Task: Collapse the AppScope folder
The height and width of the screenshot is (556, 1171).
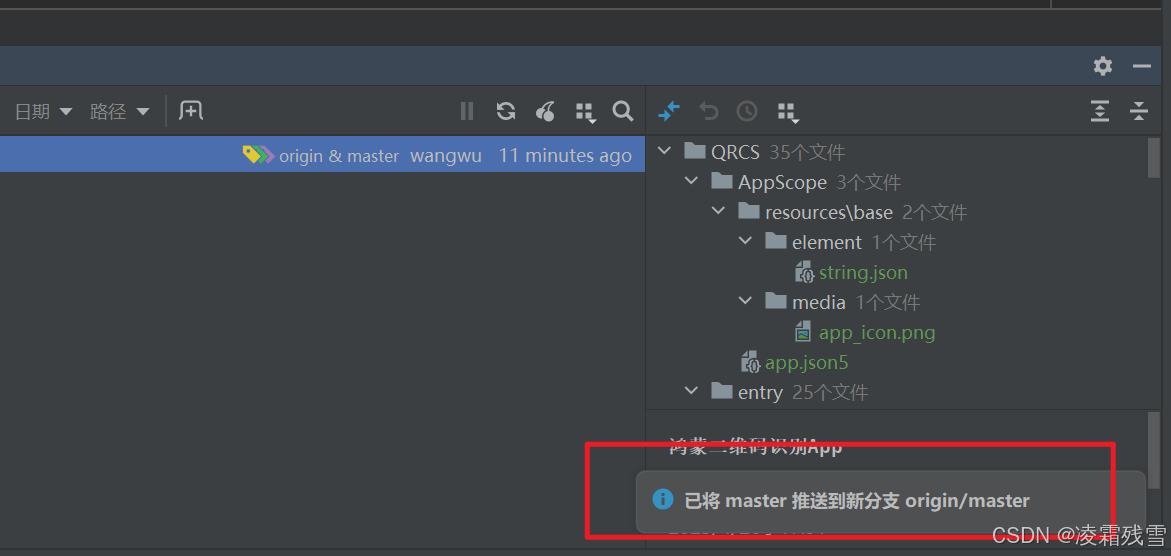Action: pos(692,182)
